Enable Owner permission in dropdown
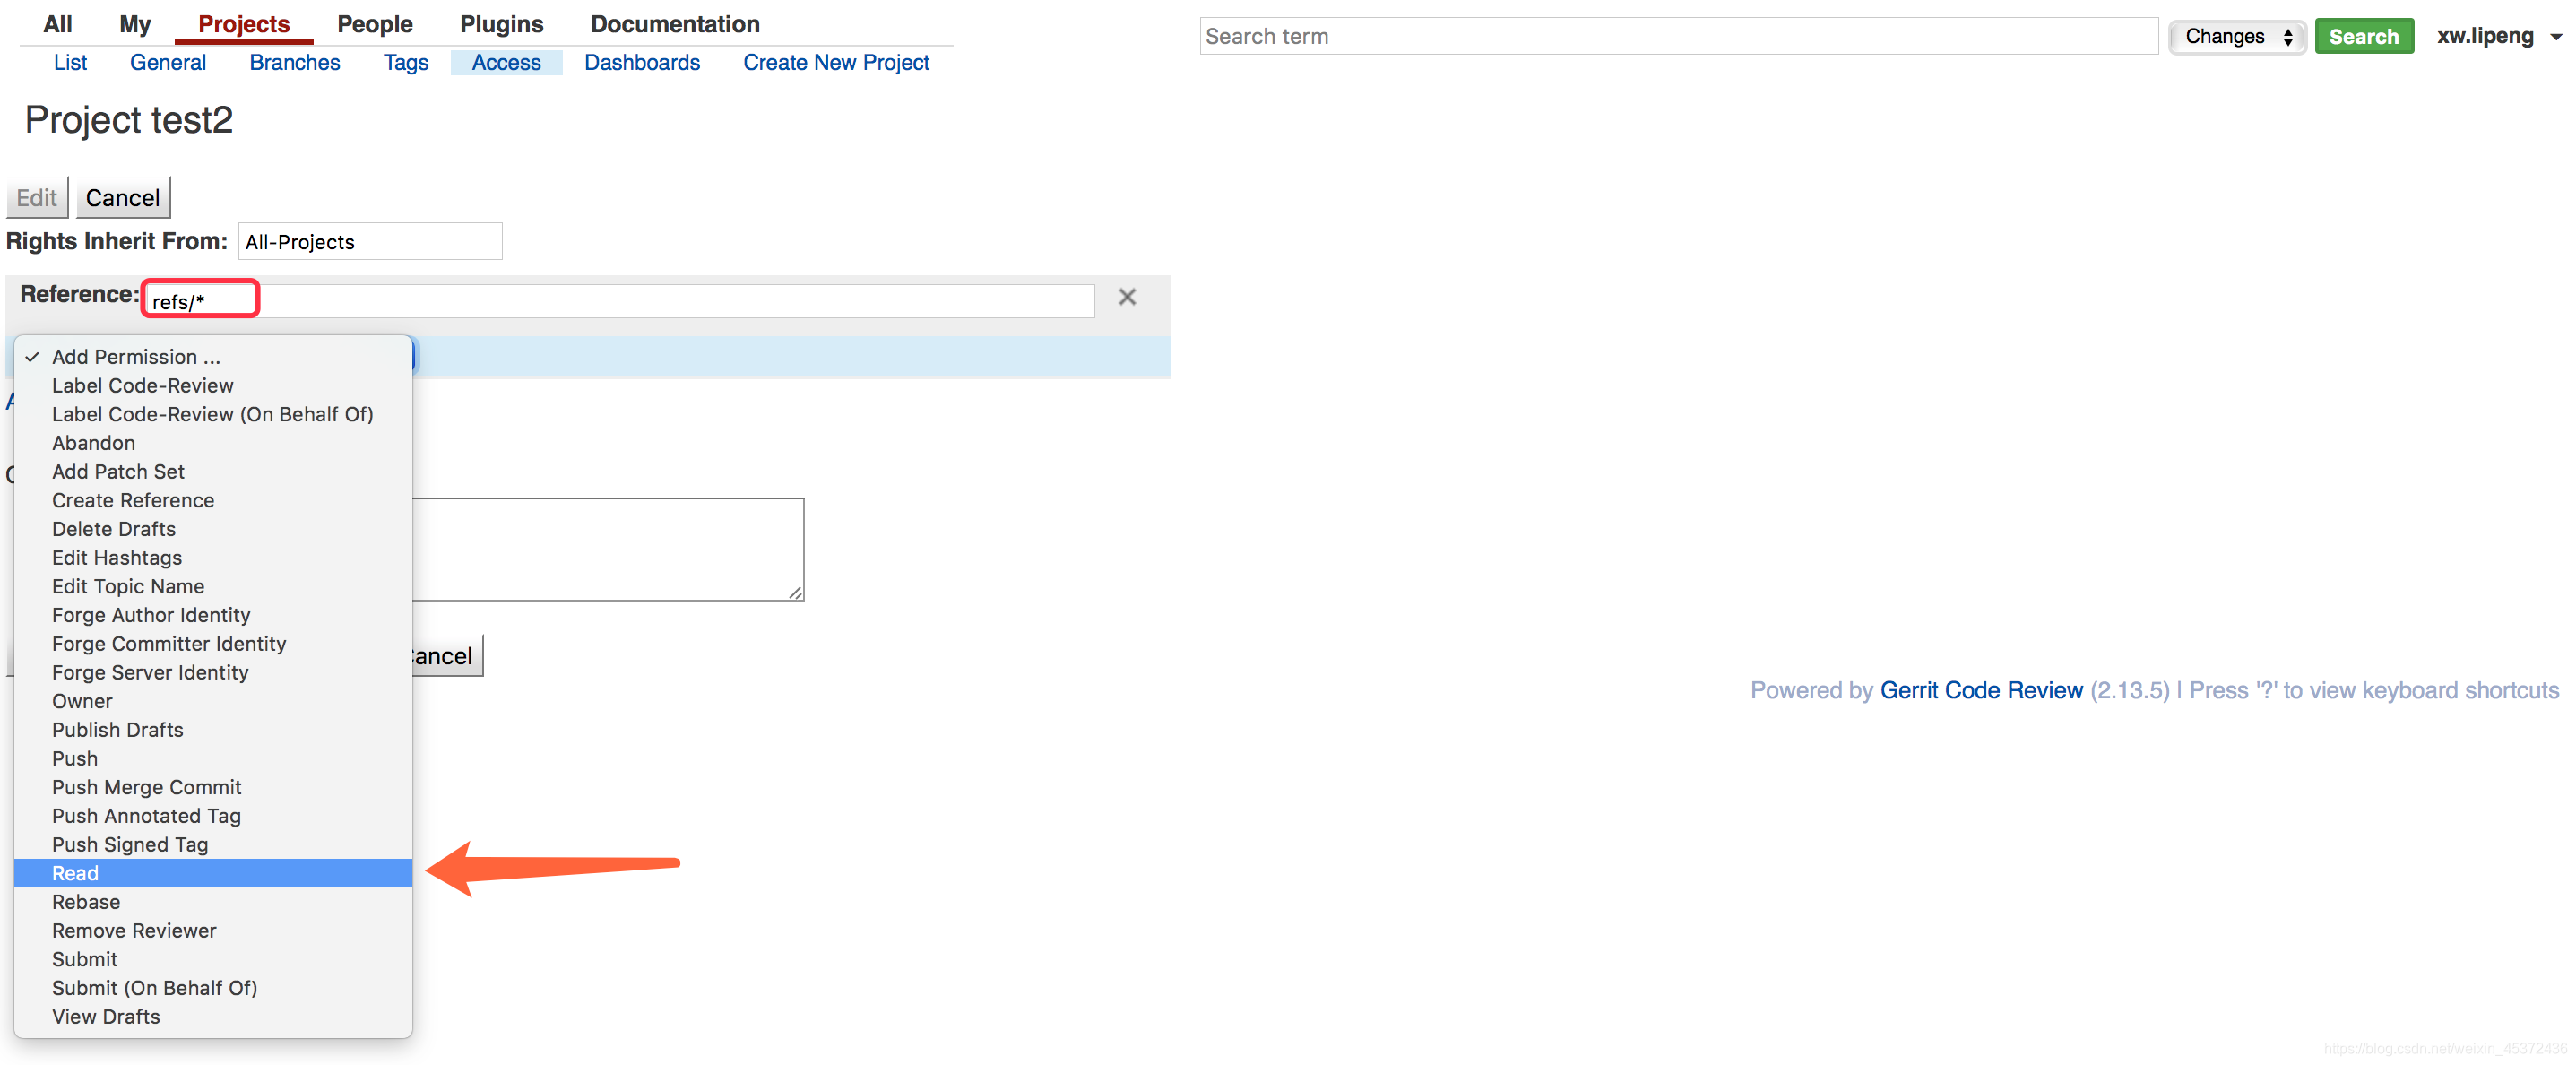 tap(82, 702)
